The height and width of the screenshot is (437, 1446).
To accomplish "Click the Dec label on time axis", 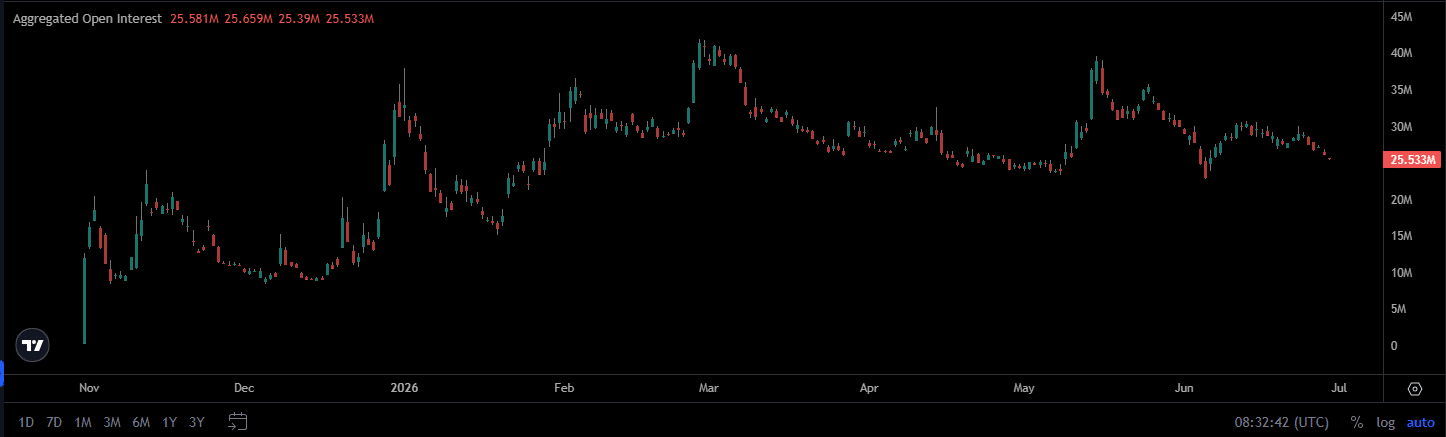I will [x=243, y=387].
